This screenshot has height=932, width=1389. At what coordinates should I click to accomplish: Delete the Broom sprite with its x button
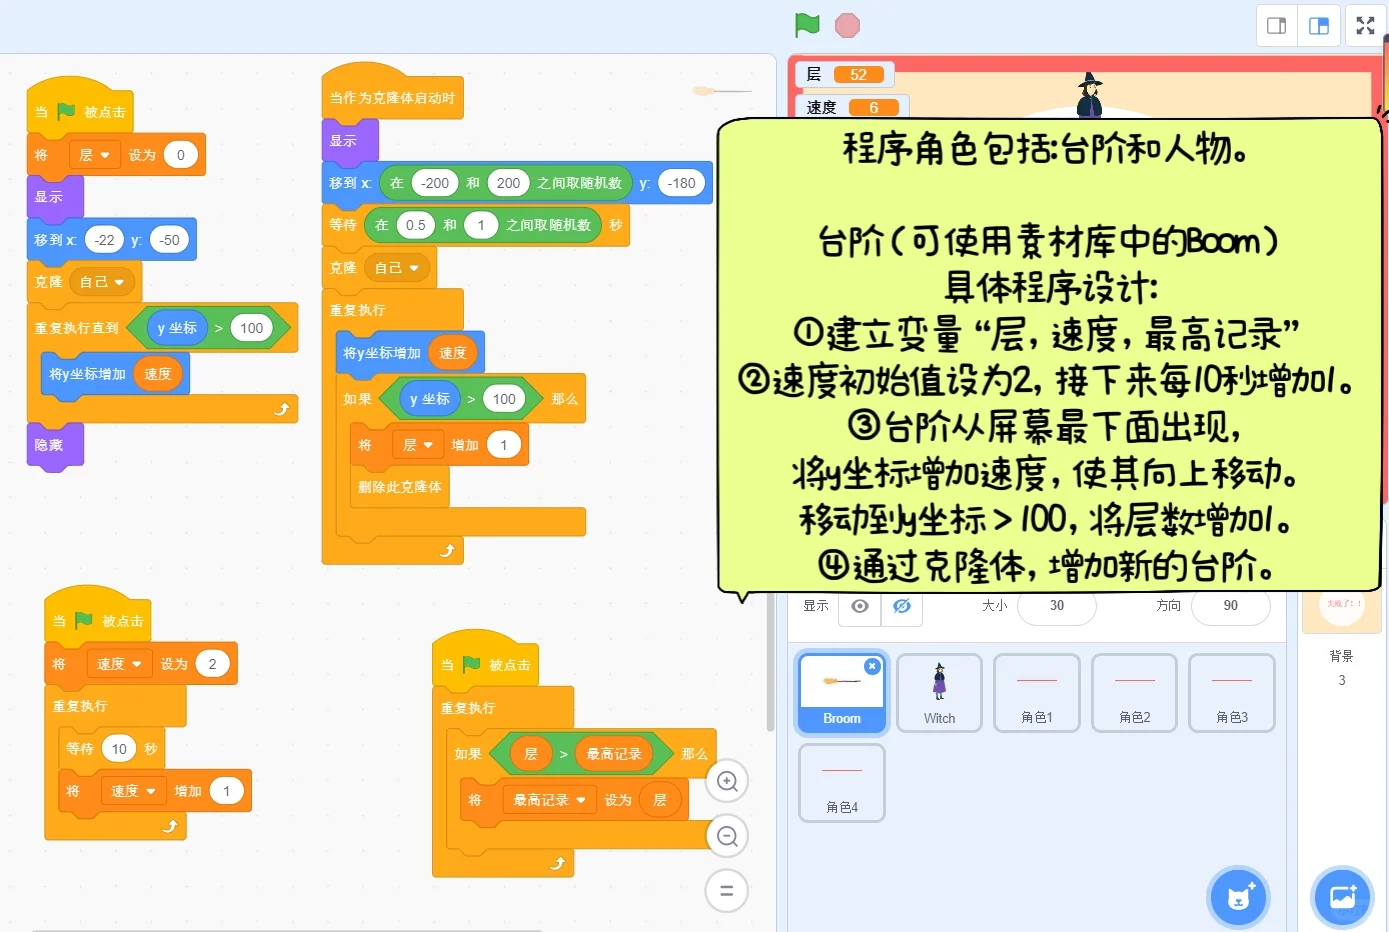pos(871,665)
